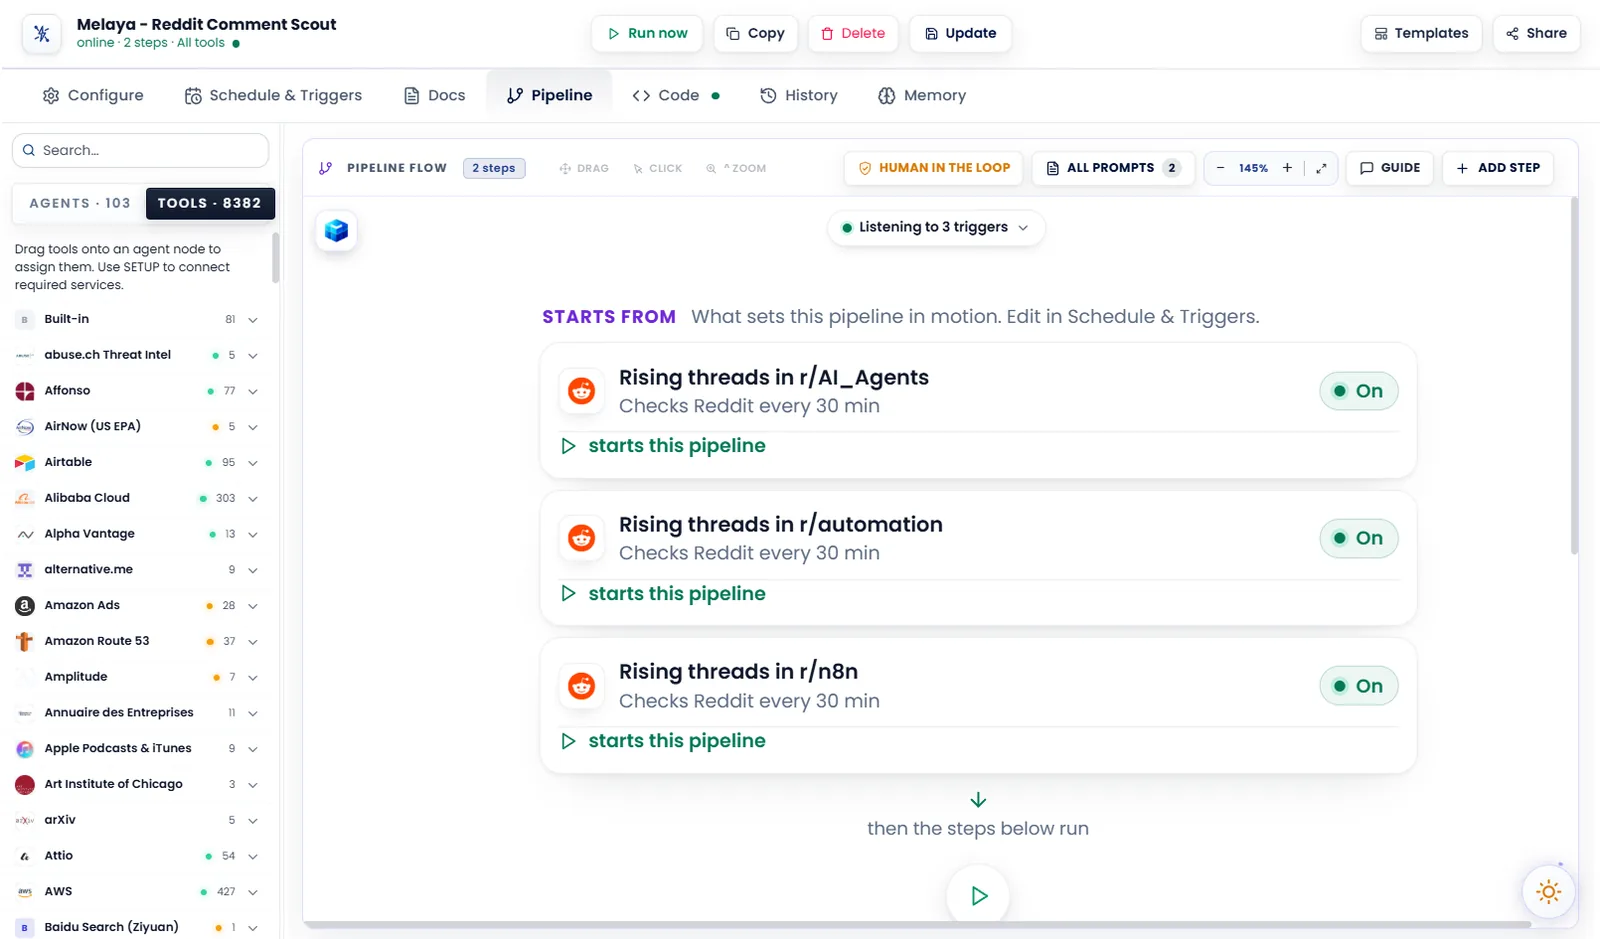This screenshot has width=1600, height=939.
Task: Click the round play button below triggers
Action: click(x=978, y=896)
